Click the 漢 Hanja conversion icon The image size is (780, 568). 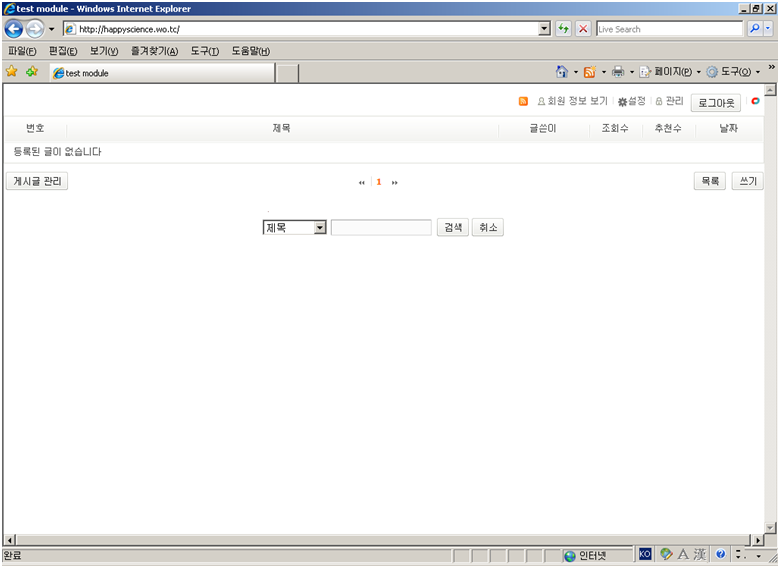[700, 554]
